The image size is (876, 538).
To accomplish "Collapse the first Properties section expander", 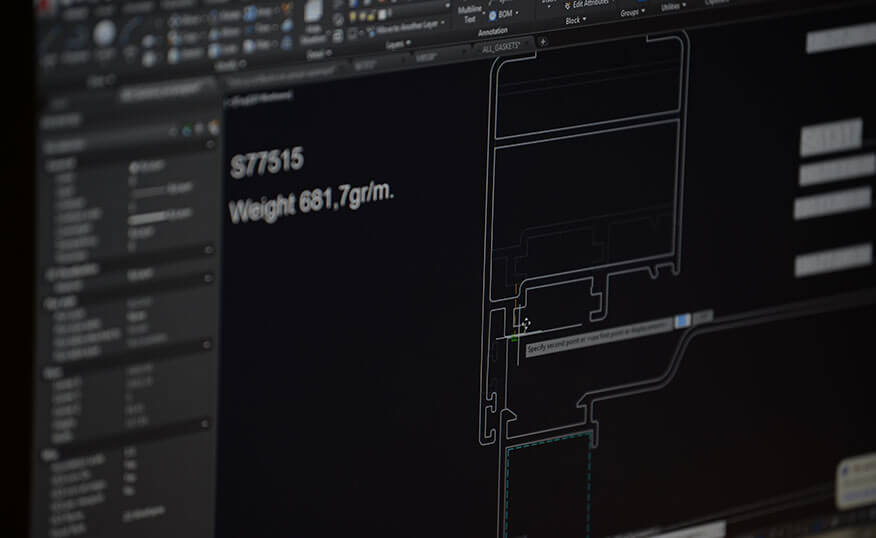I will pos(209,145).
